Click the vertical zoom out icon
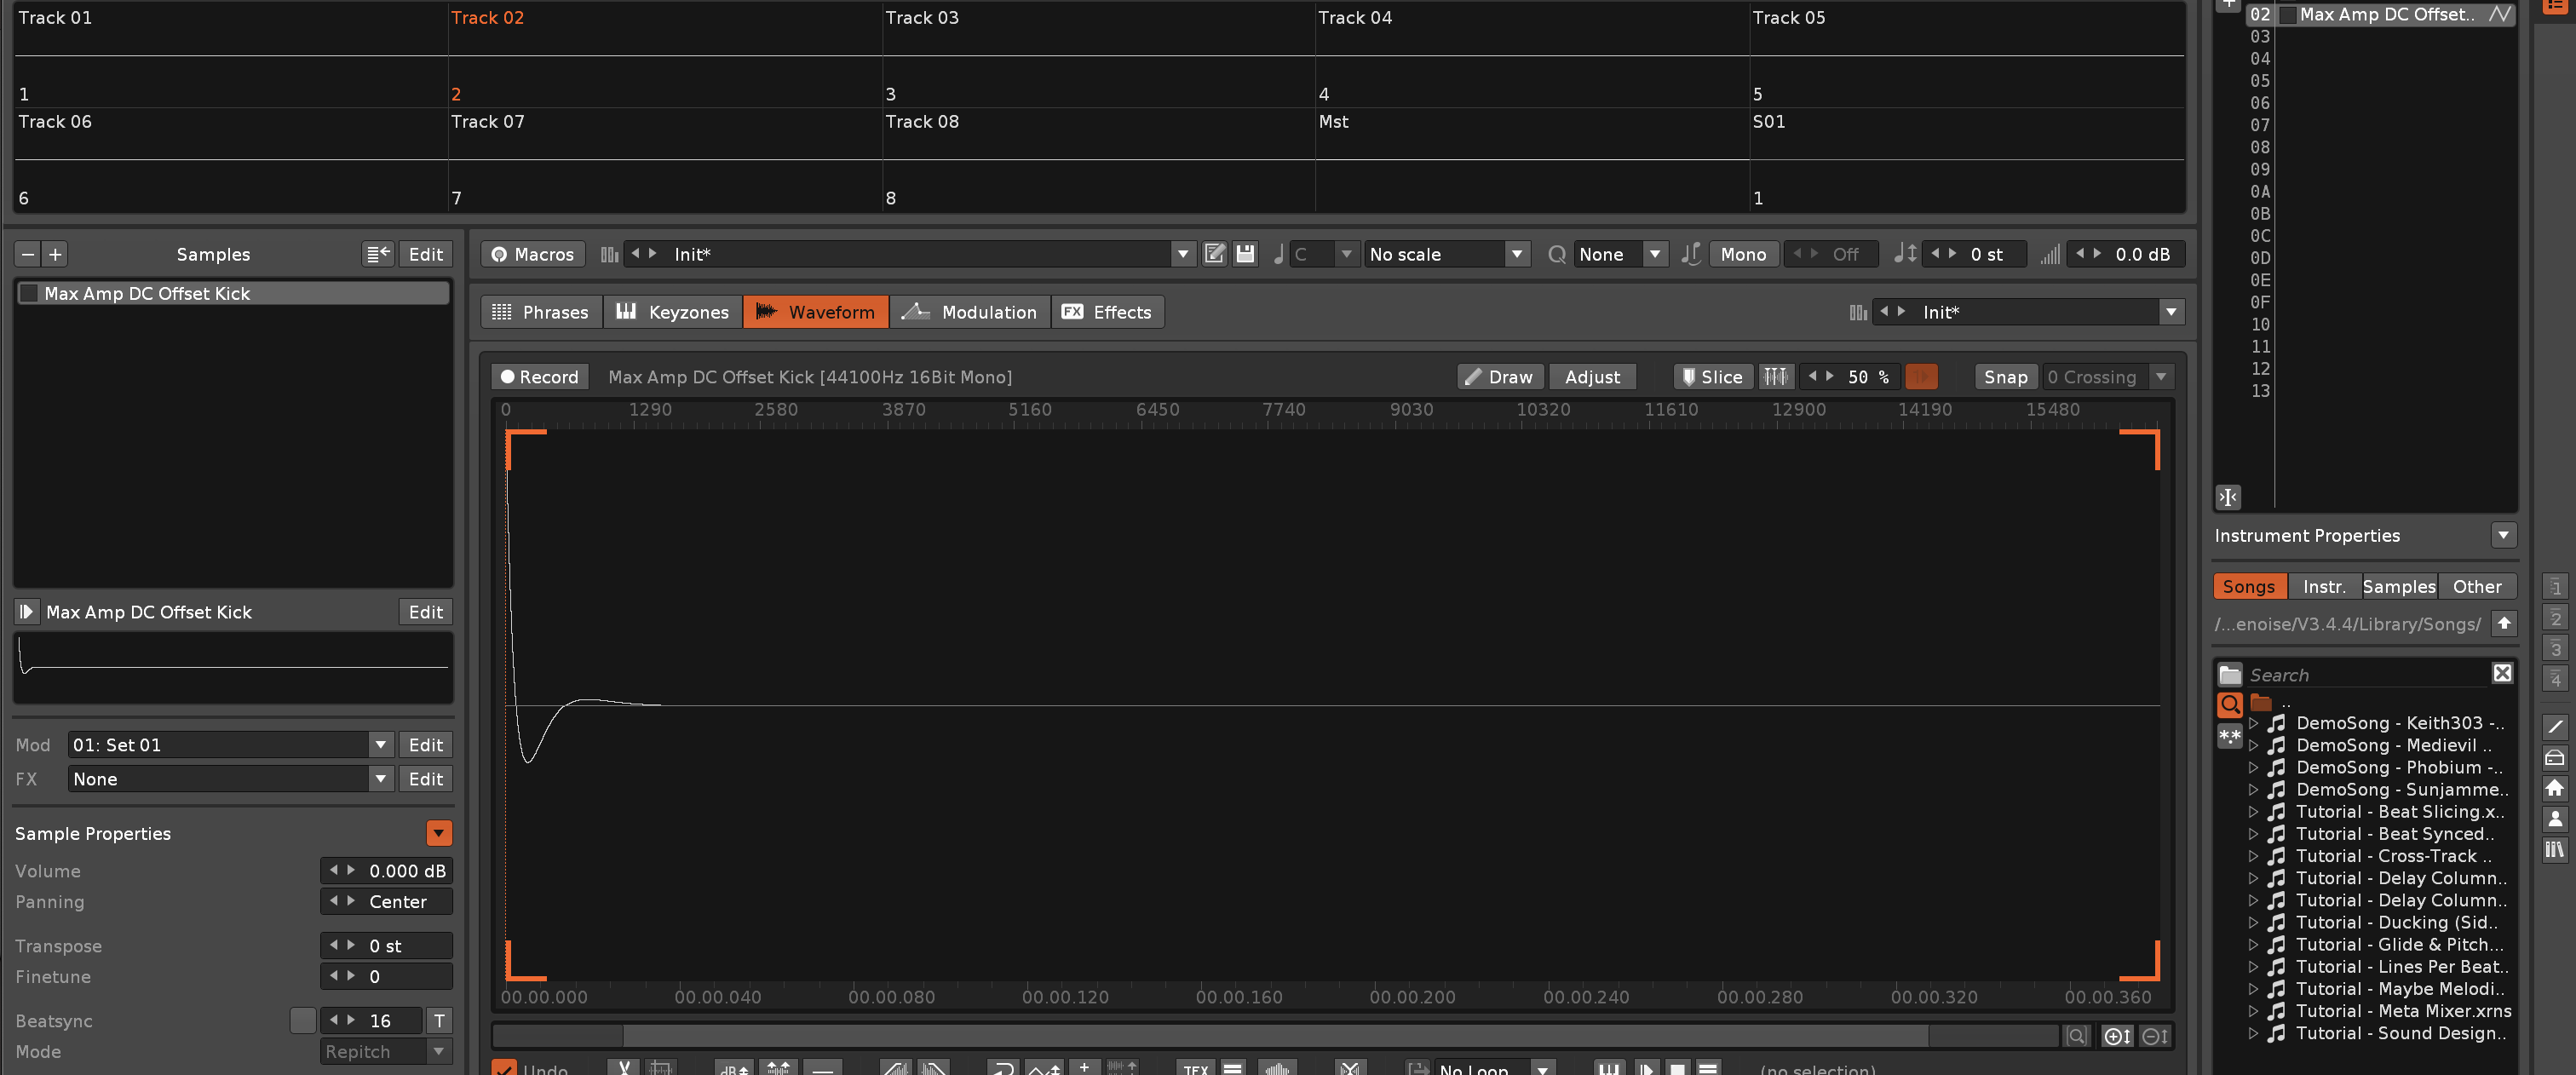 tap(2154, 1036)
